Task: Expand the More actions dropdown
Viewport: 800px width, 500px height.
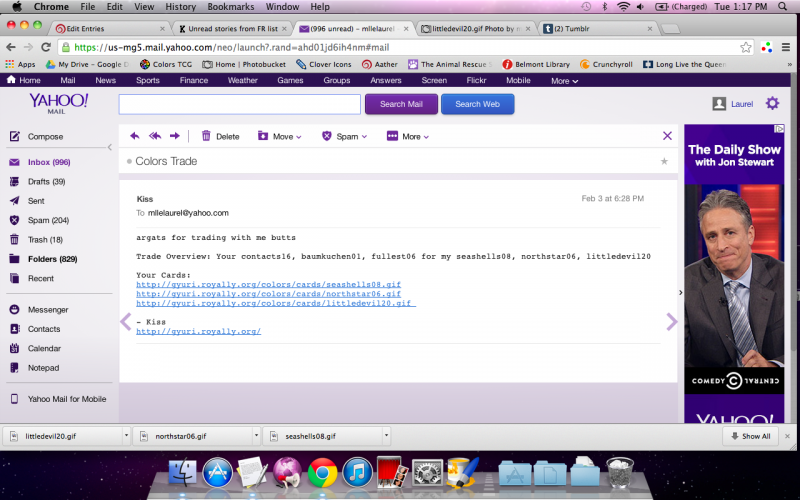Action: click(x=408, y=136)
